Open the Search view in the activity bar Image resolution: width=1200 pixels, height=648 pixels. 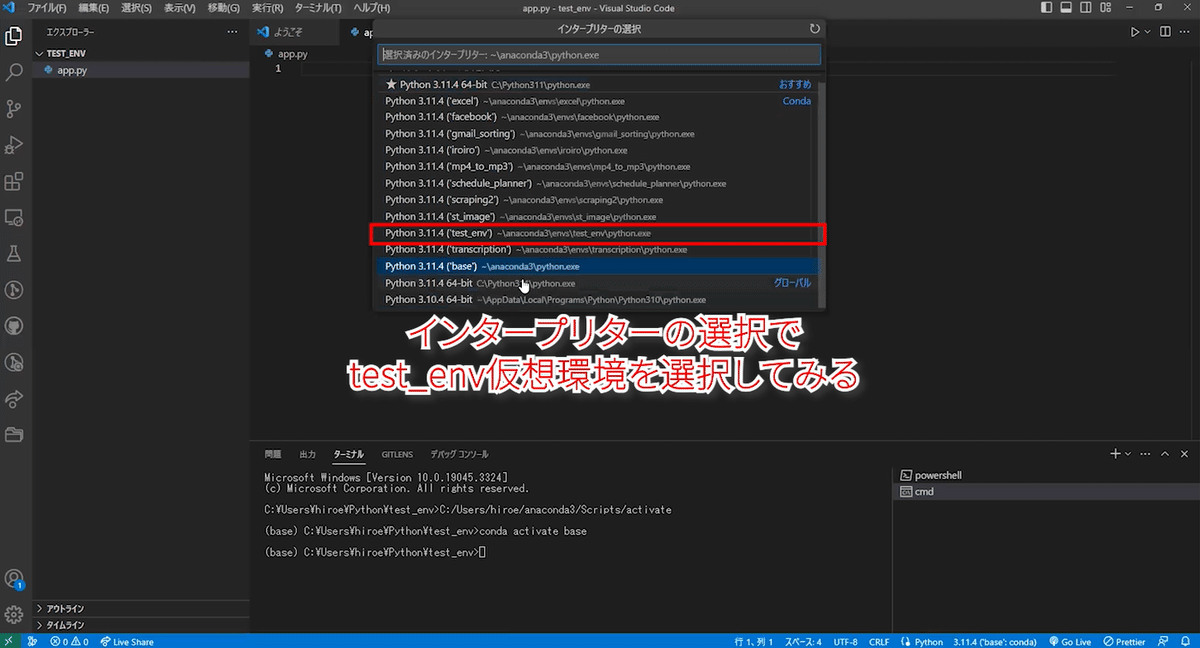pos(14,73)
